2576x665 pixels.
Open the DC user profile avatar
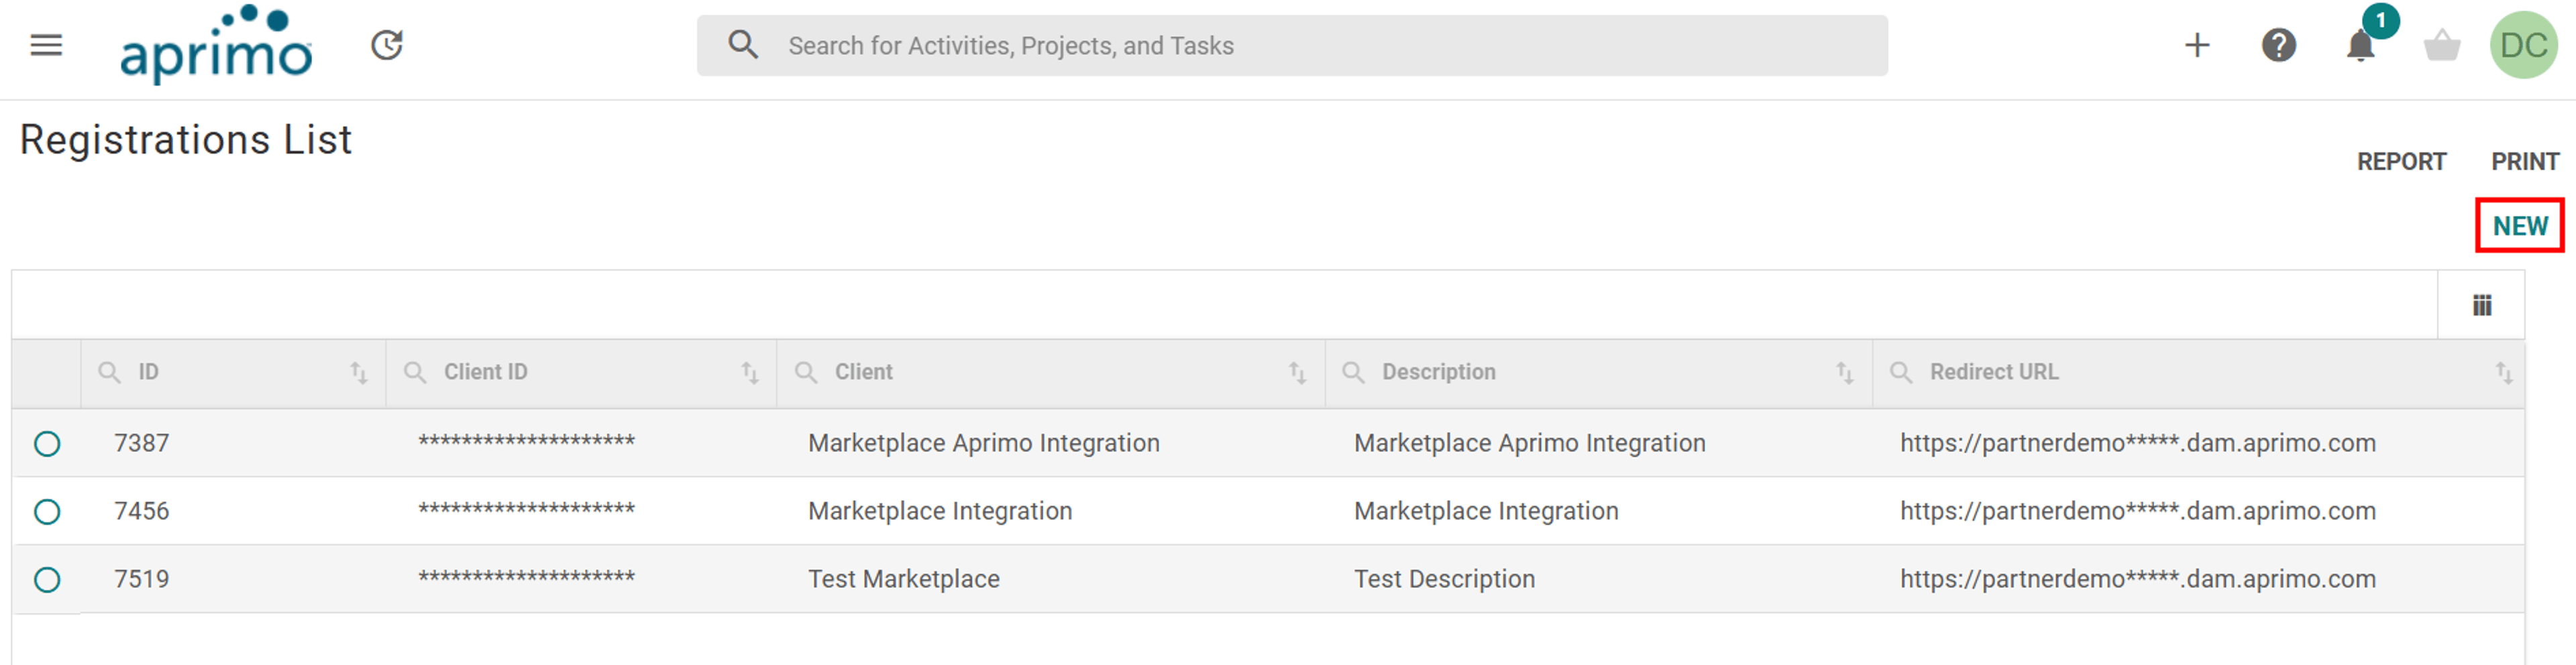[2523, 45]
